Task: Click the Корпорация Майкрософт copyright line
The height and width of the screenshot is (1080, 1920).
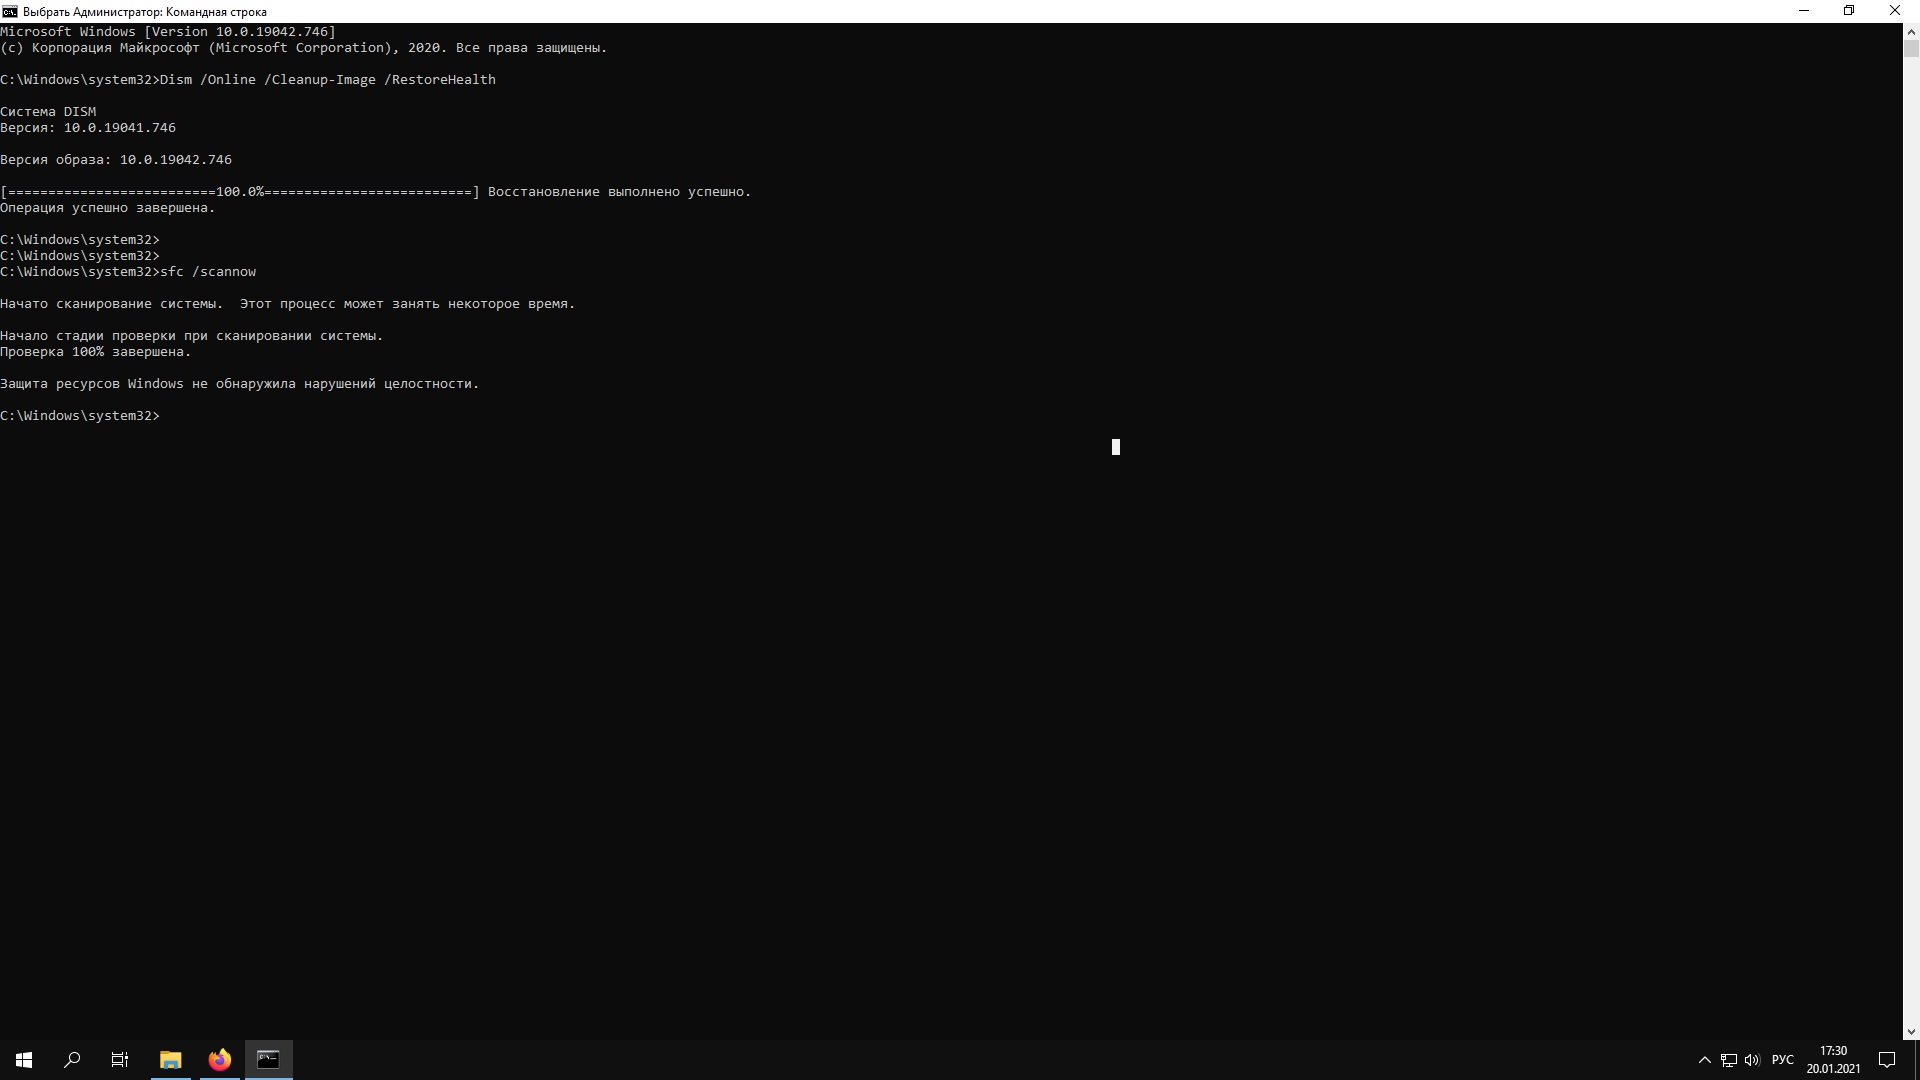Action: point(304,48)
